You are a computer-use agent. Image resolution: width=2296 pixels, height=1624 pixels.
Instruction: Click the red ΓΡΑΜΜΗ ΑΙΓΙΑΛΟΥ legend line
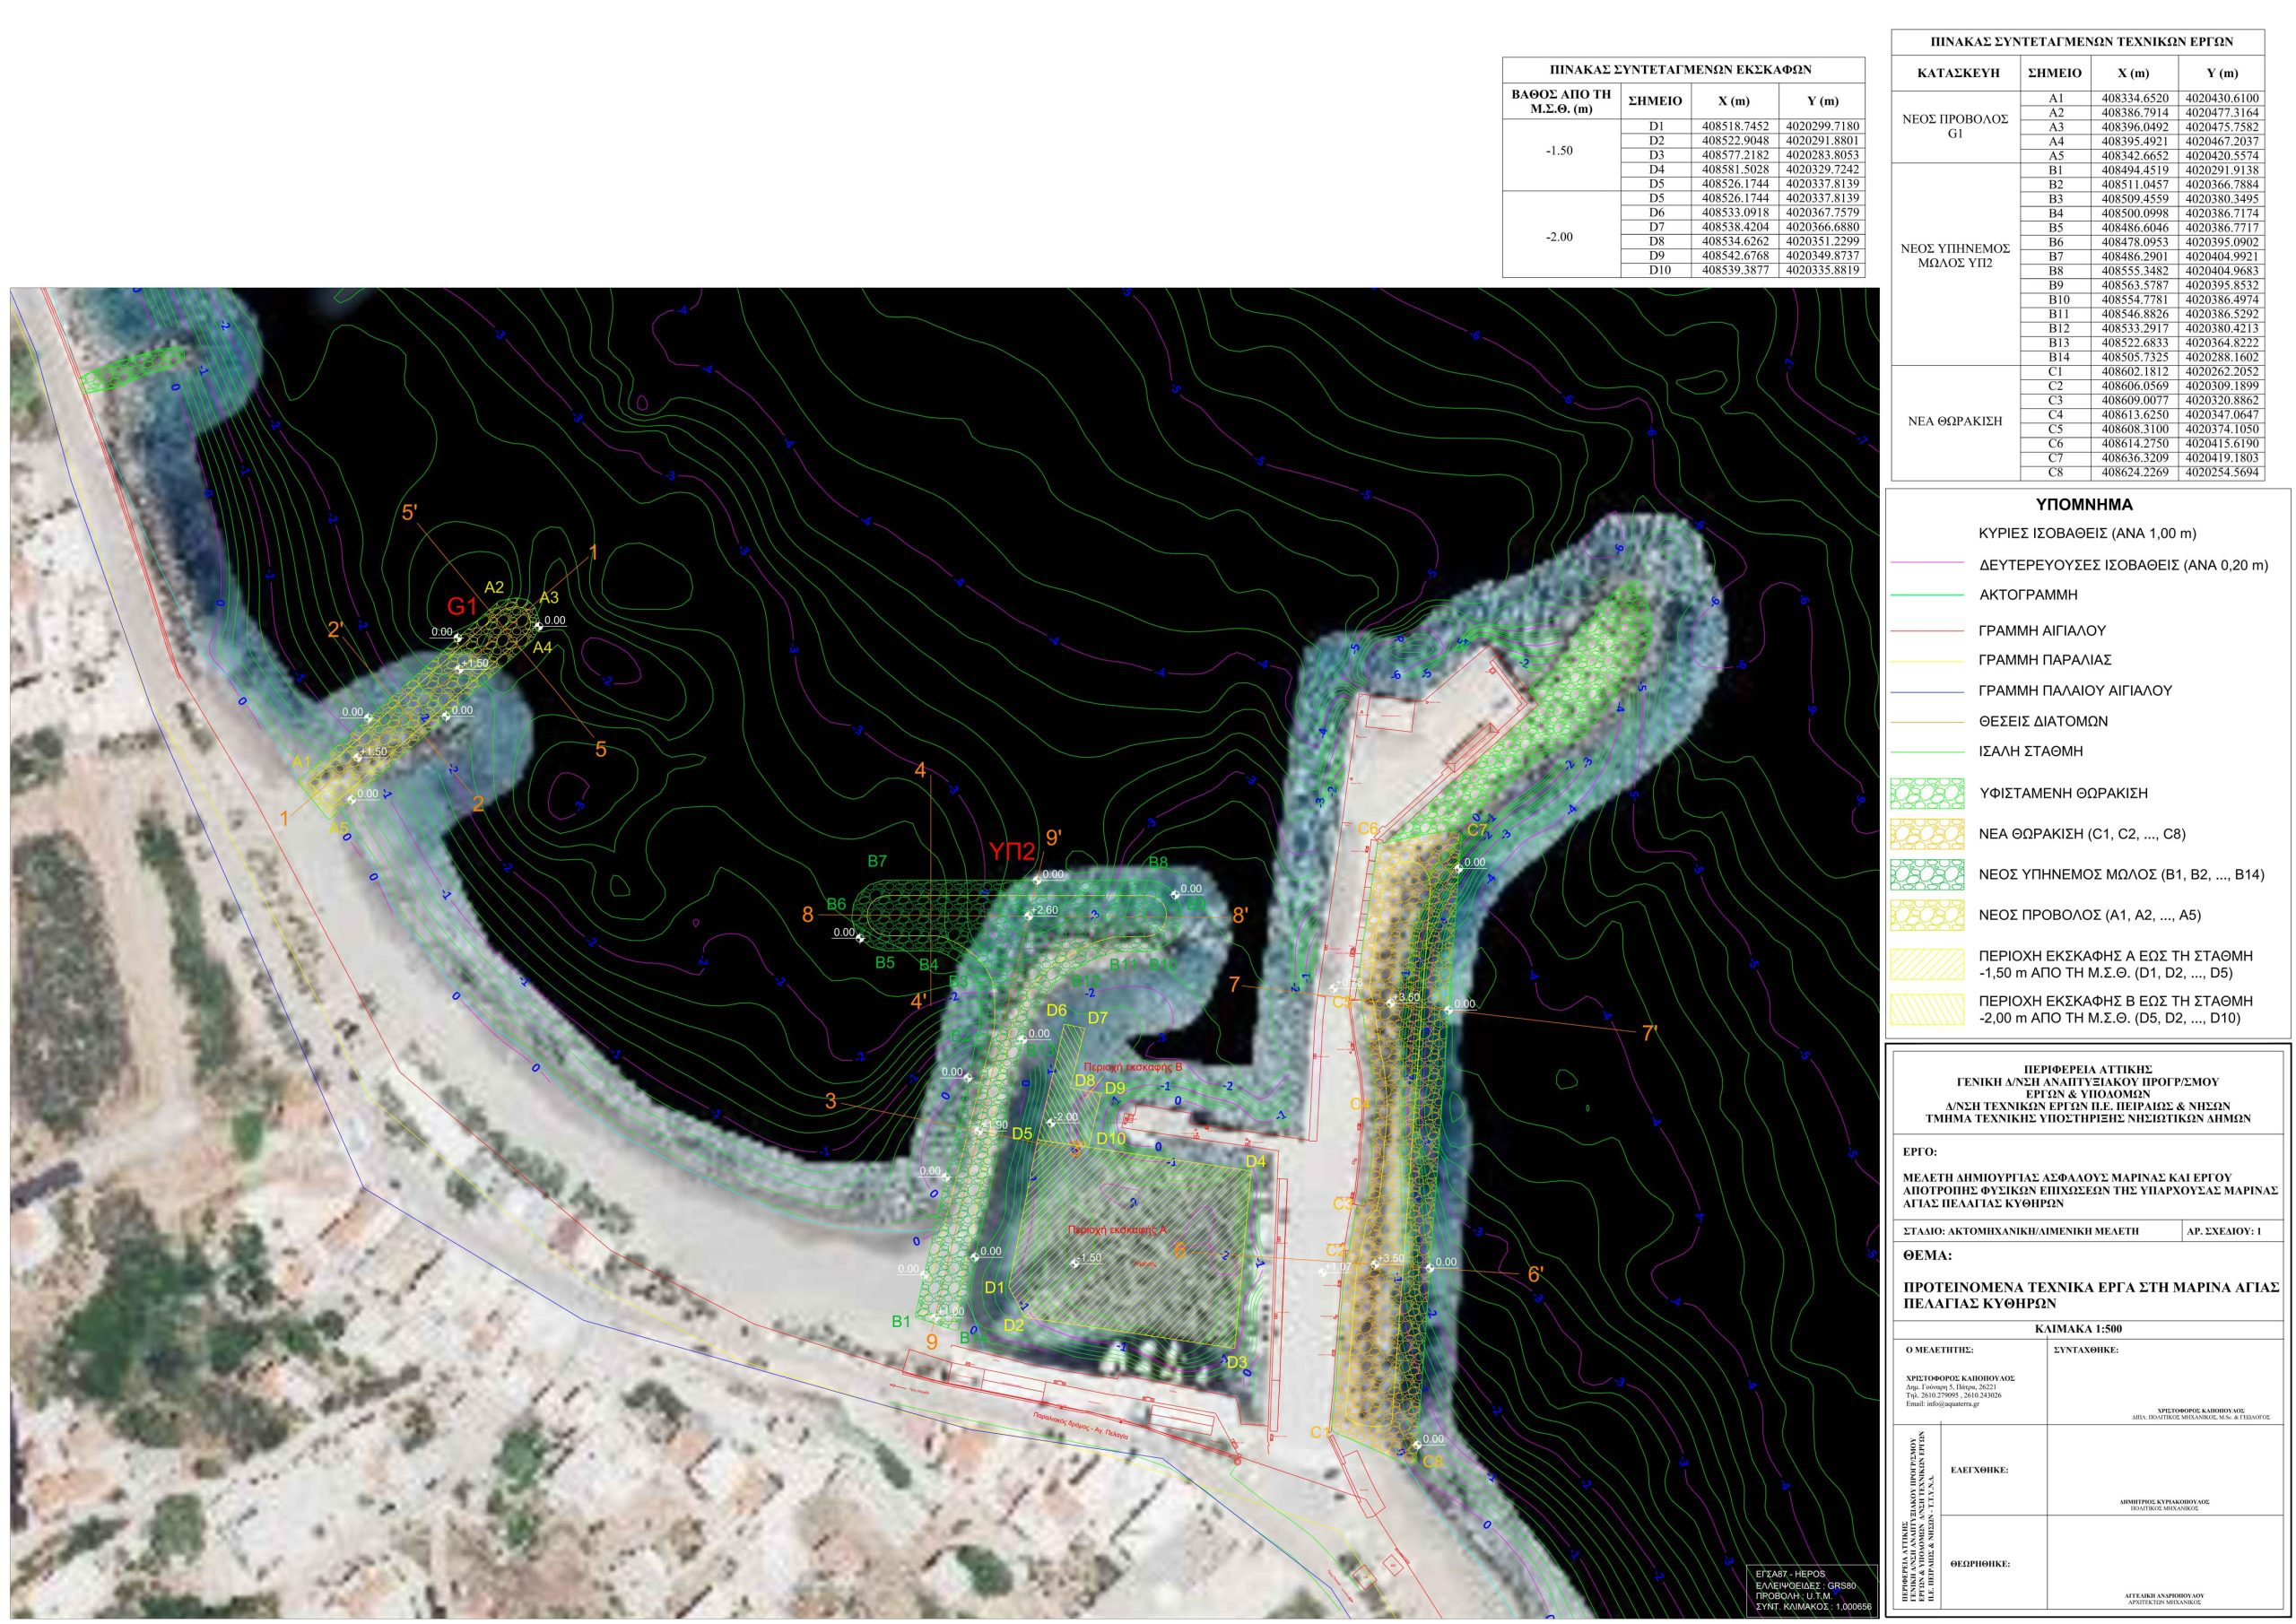point(1927,631)
